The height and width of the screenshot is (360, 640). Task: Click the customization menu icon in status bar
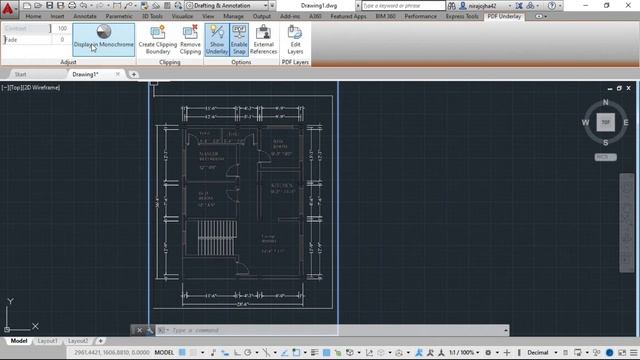(633, 353)
